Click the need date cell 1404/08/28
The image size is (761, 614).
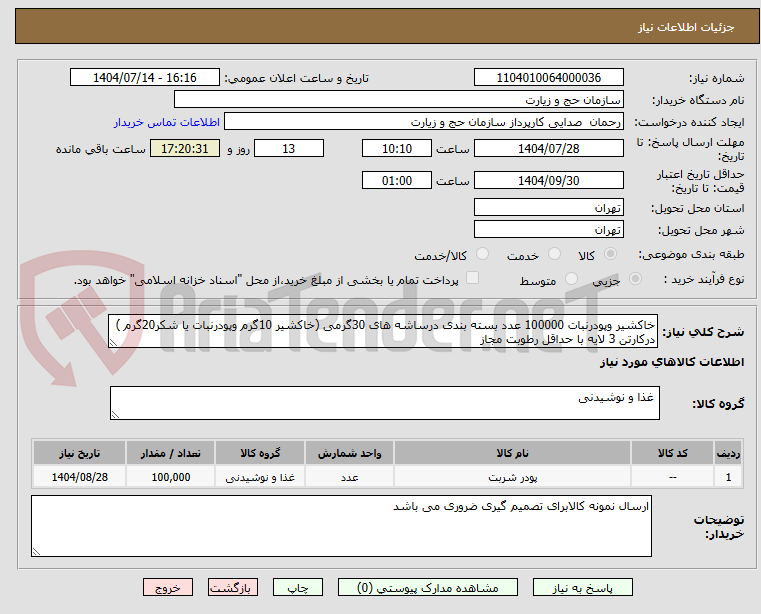80,477
